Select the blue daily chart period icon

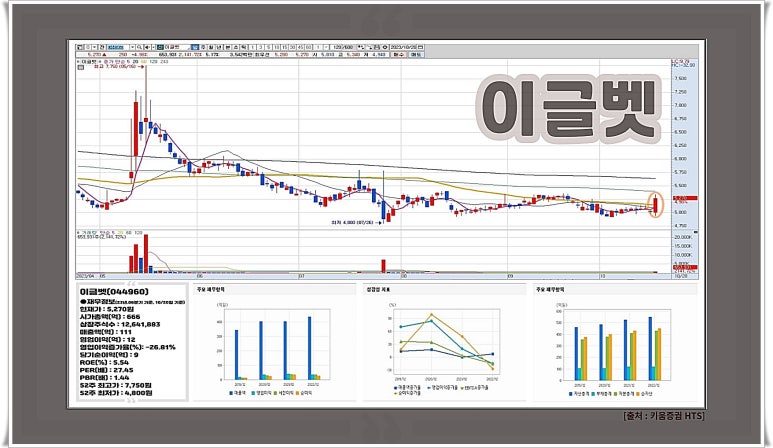pos(195,47)
